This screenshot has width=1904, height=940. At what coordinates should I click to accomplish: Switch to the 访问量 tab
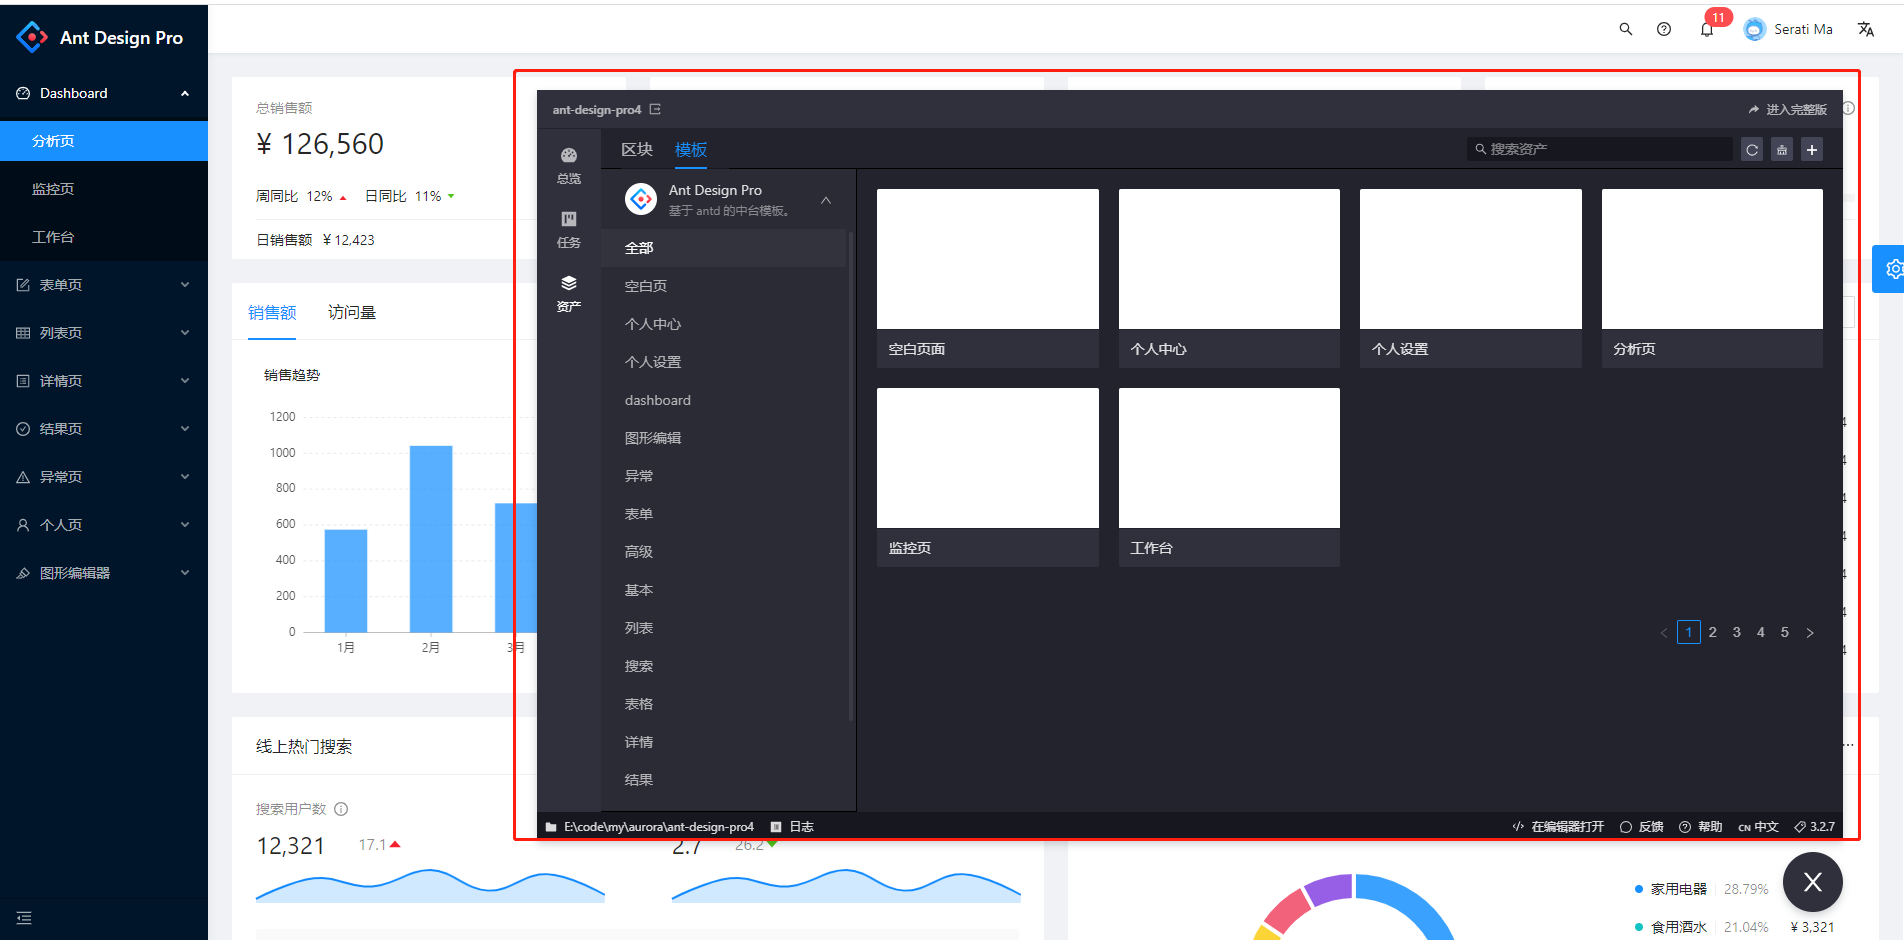(351, 312)
